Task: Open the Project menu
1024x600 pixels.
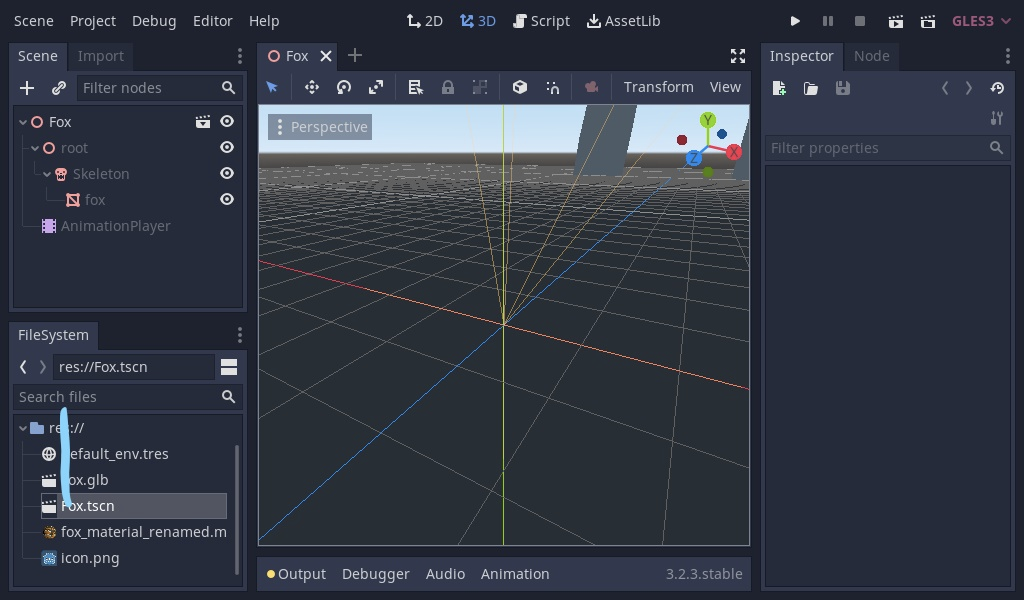Action: tap(93, 21)
